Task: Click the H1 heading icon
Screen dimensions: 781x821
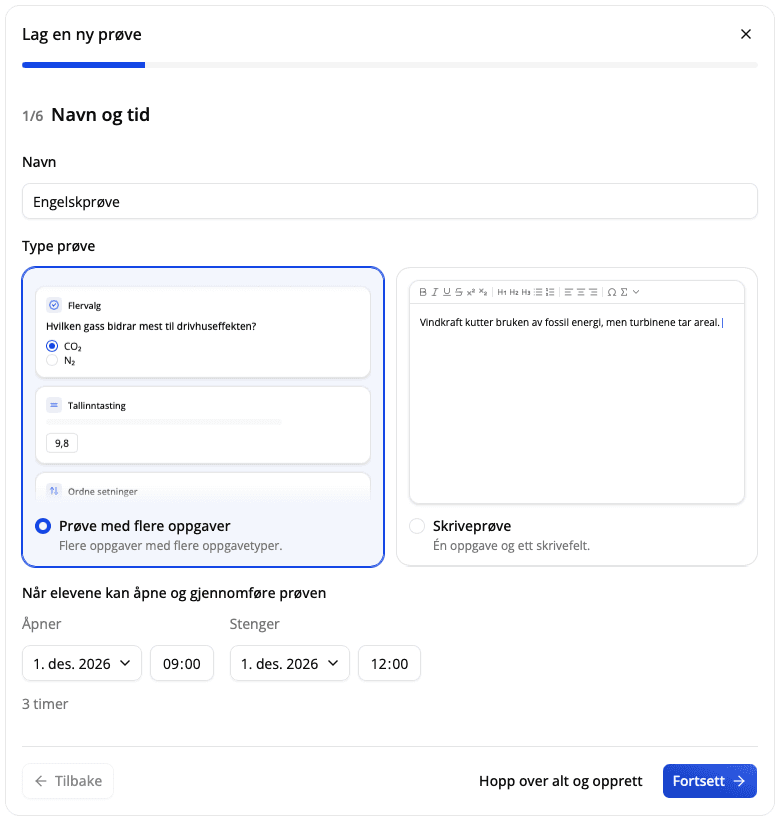Action: pyautogui.click(x=502, y=292)
